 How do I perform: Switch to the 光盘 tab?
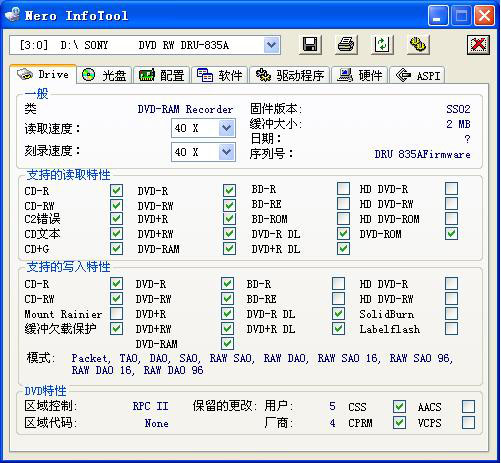click(x=104, y=75)
